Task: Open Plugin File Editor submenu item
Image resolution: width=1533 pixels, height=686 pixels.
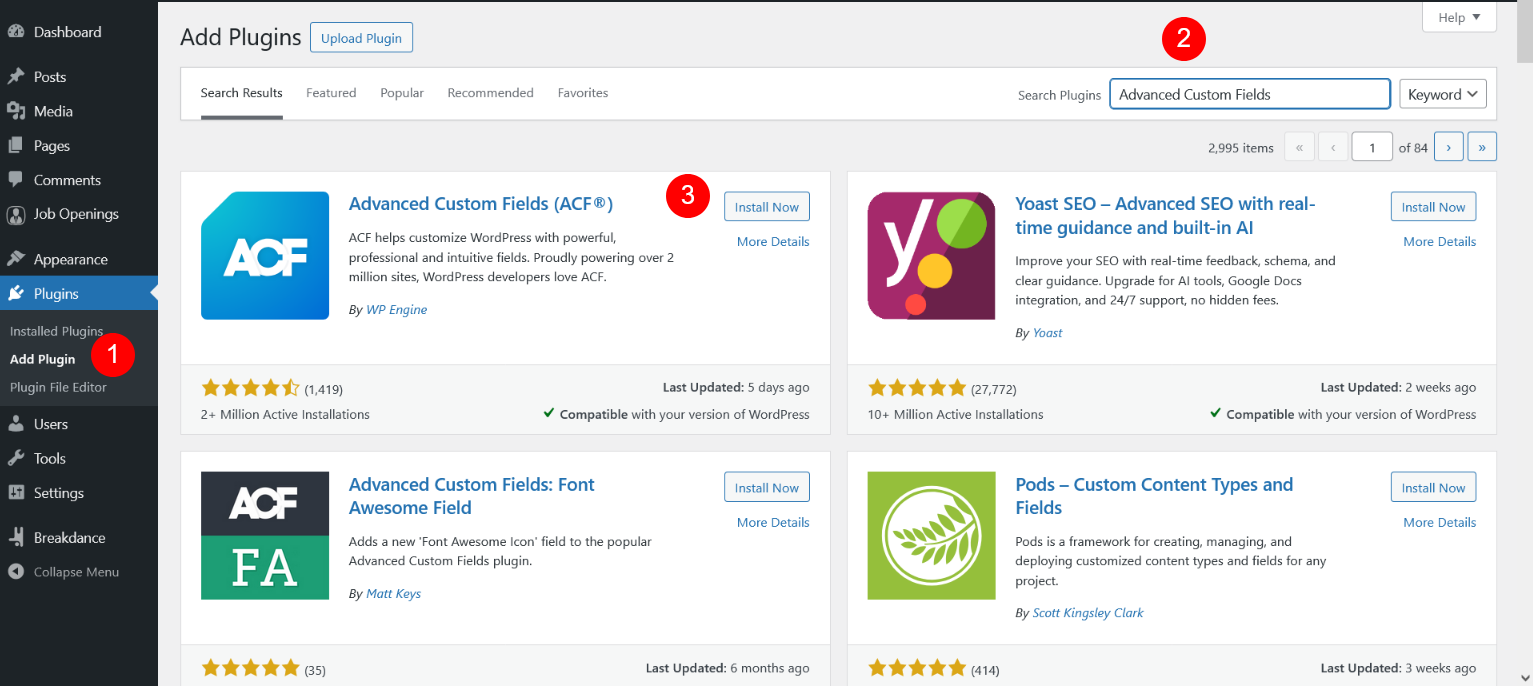Action: click(58, 387)
